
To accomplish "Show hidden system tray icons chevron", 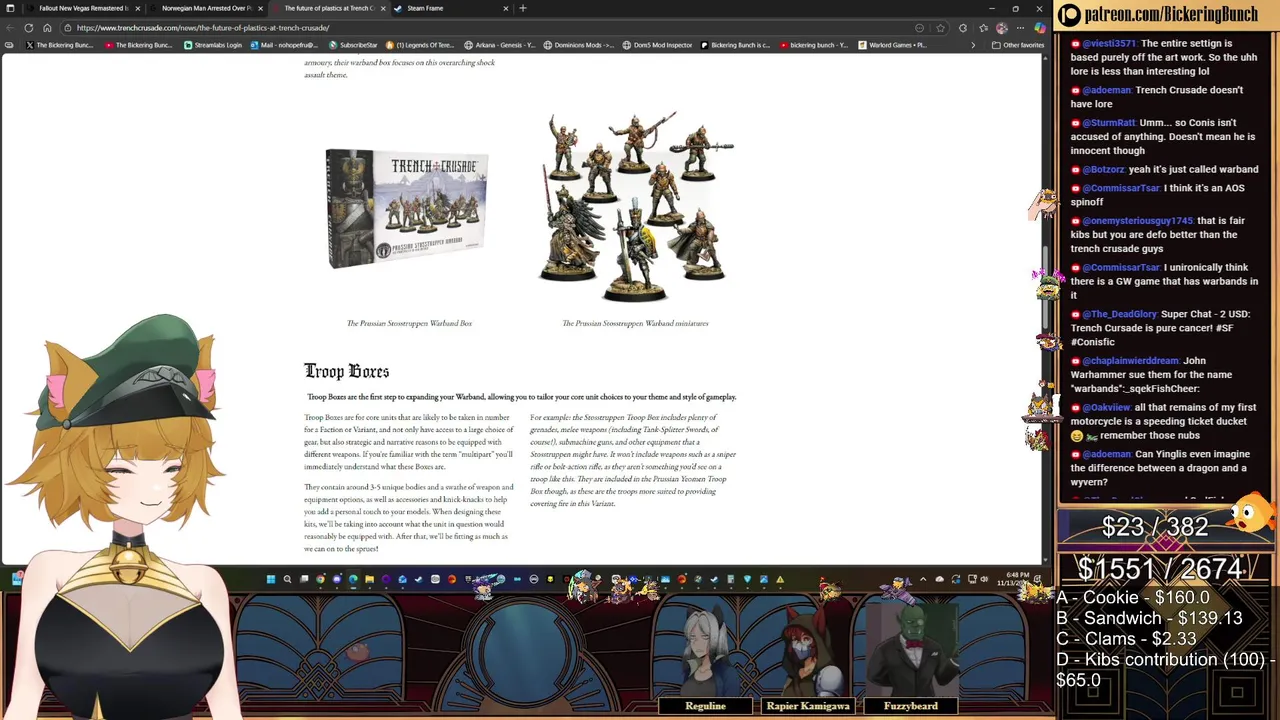I will click(x=923, y=579).
